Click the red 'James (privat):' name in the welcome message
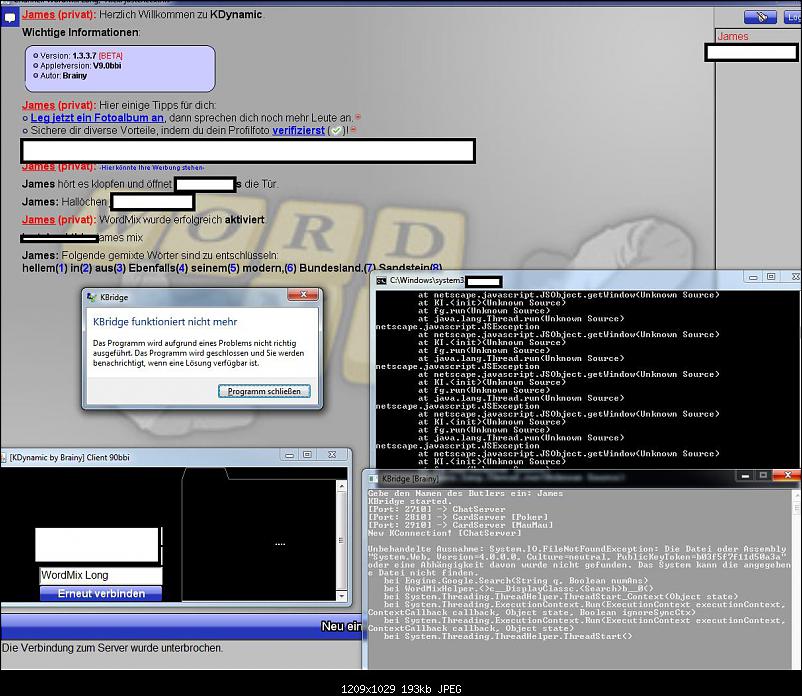Viewport: 802px width, 696px height. click(58, 18)
